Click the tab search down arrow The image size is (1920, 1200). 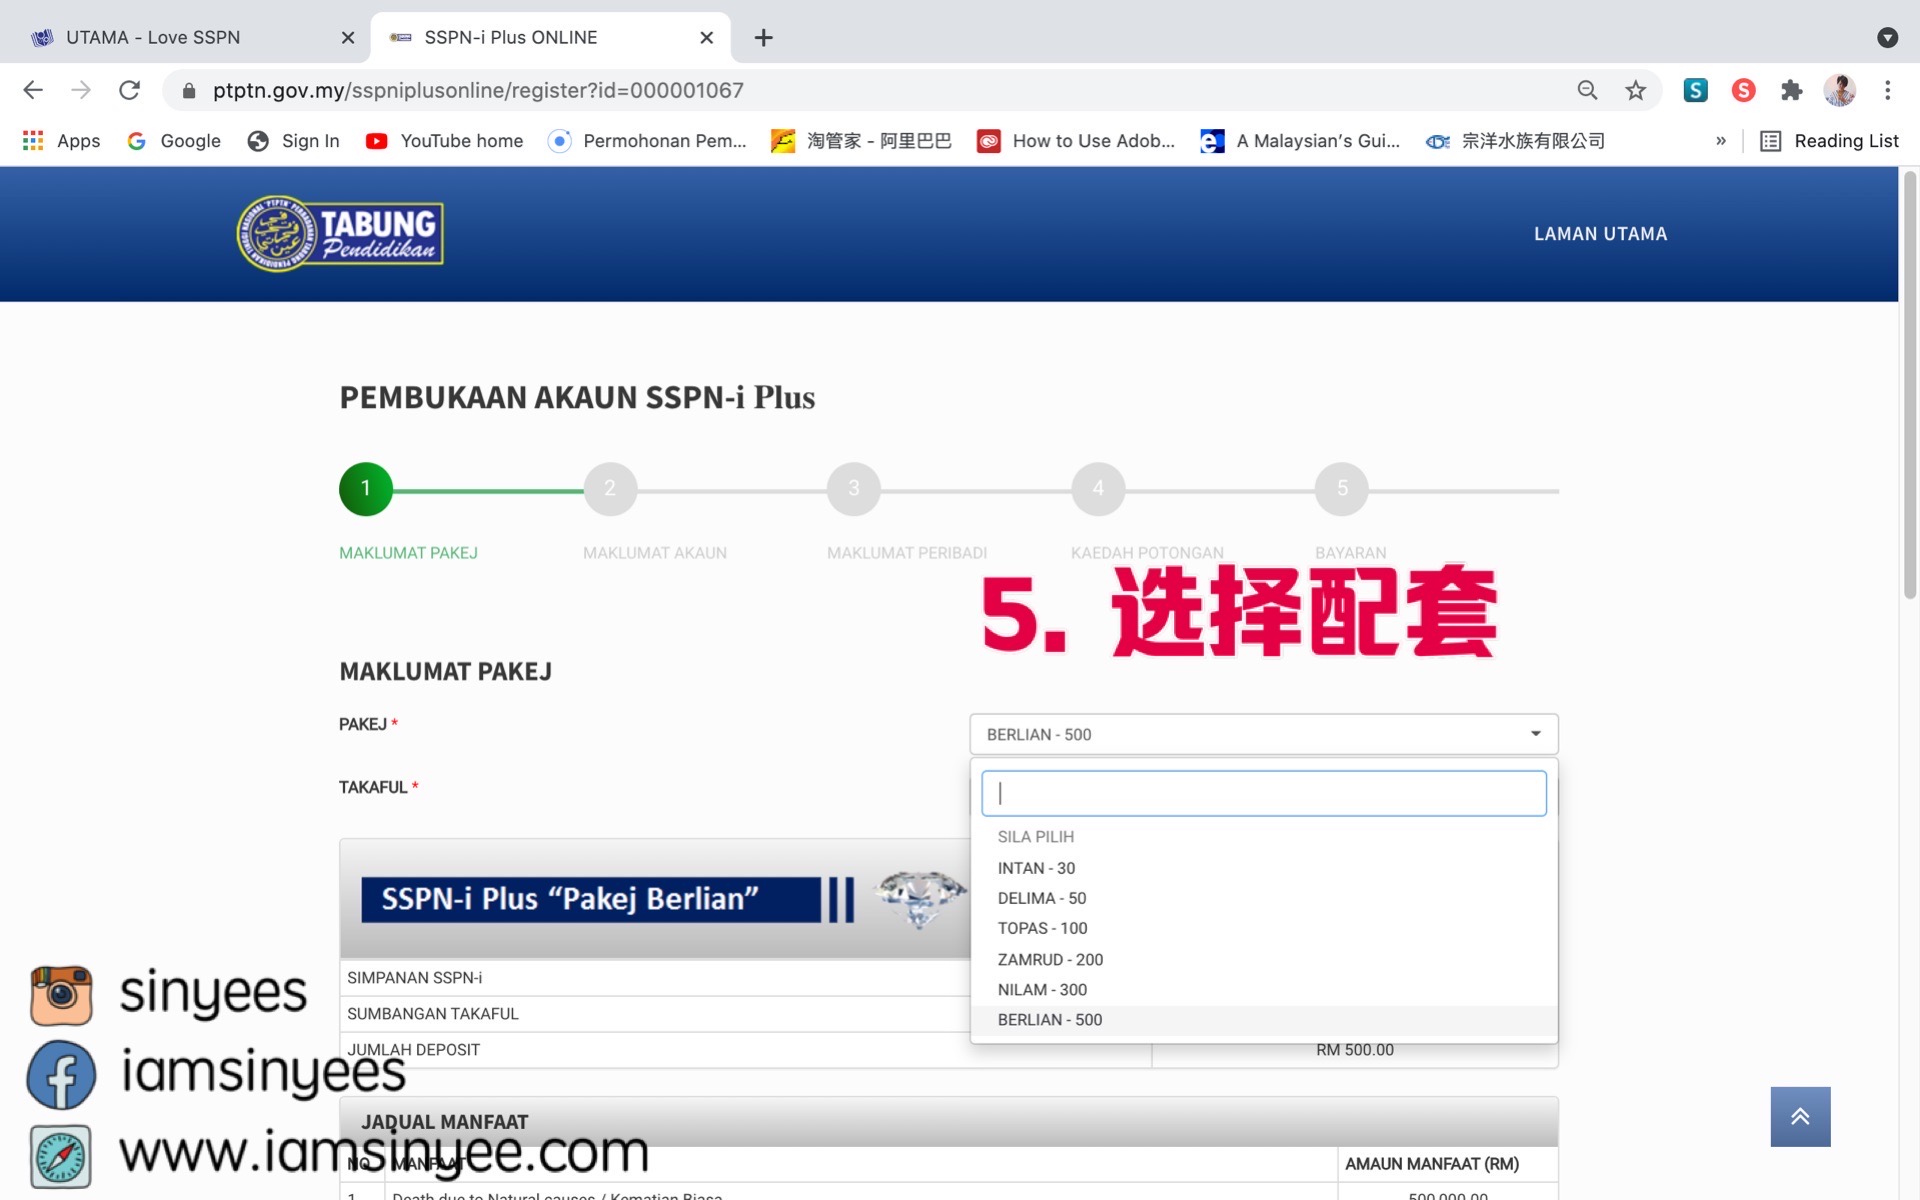click(x=1887, y=38)
